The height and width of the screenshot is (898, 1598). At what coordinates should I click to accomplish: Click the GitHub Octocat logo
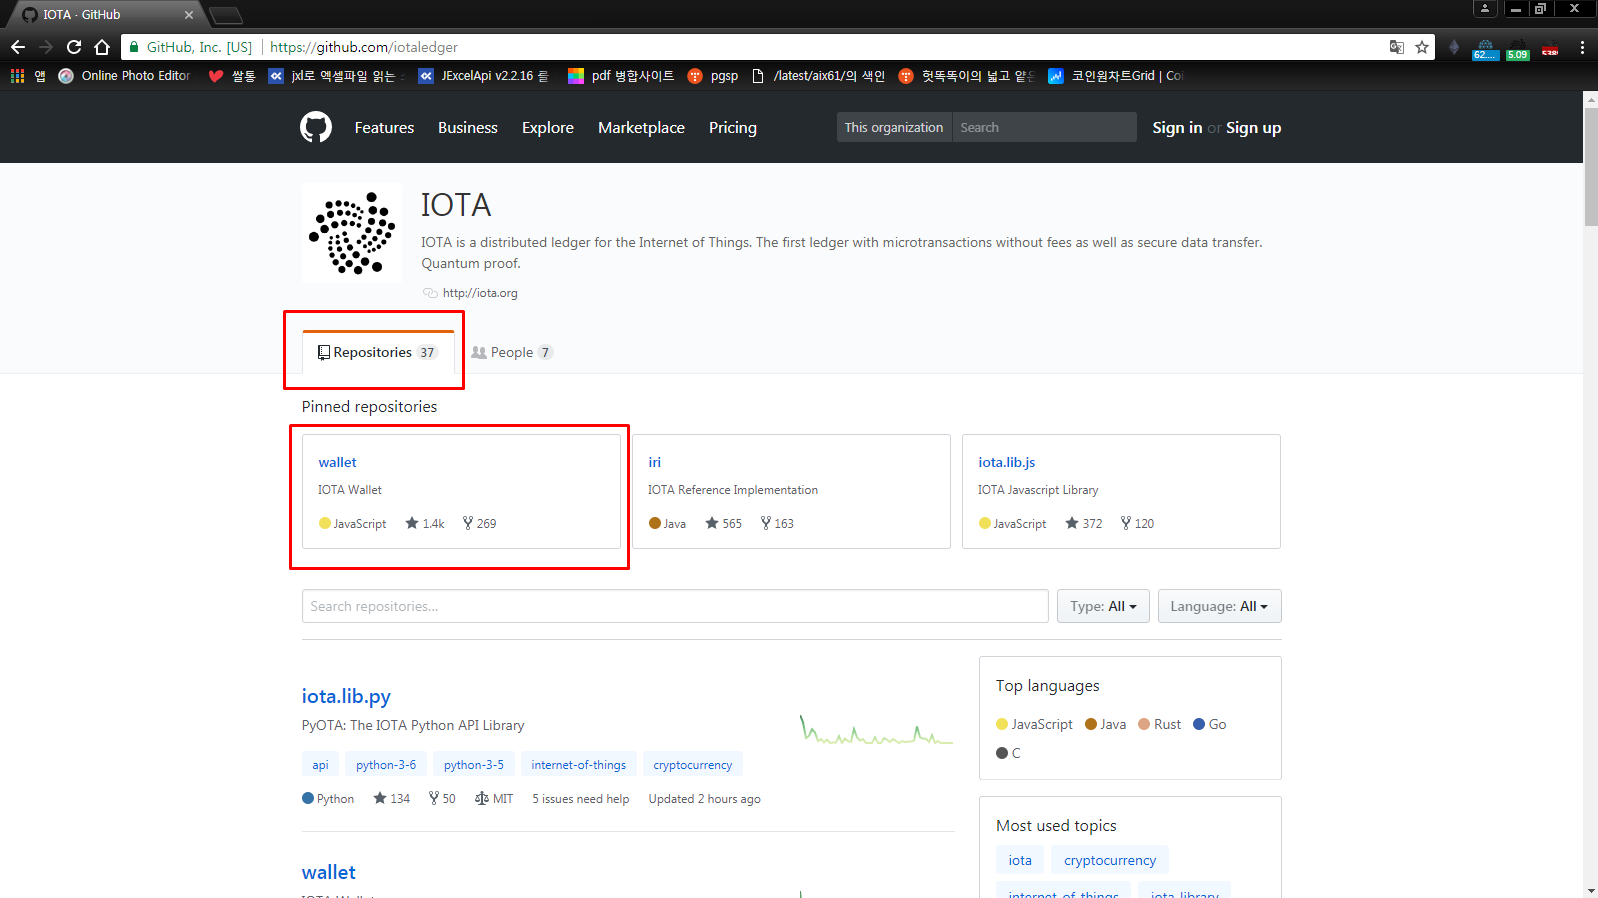[x=316, y=127]
